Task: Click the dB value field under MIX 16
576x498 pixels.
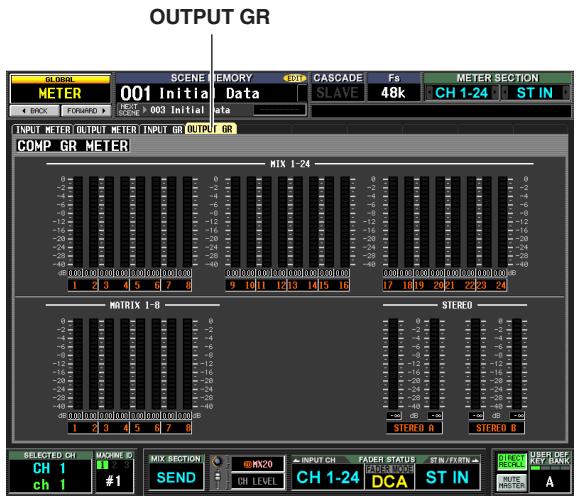Action: click(x=342, y=273)
